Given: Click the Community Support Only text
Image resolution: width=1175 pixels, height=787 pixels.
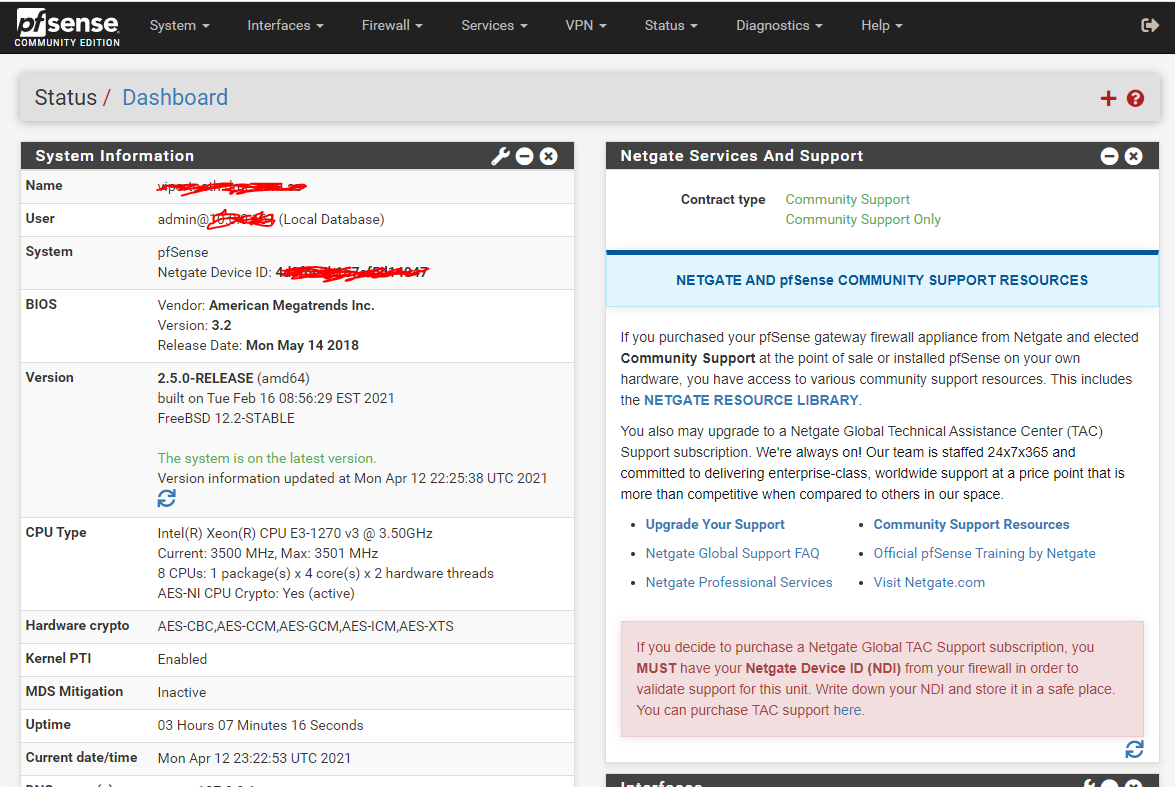Looking at the screenshot, I should pos(863,220).
